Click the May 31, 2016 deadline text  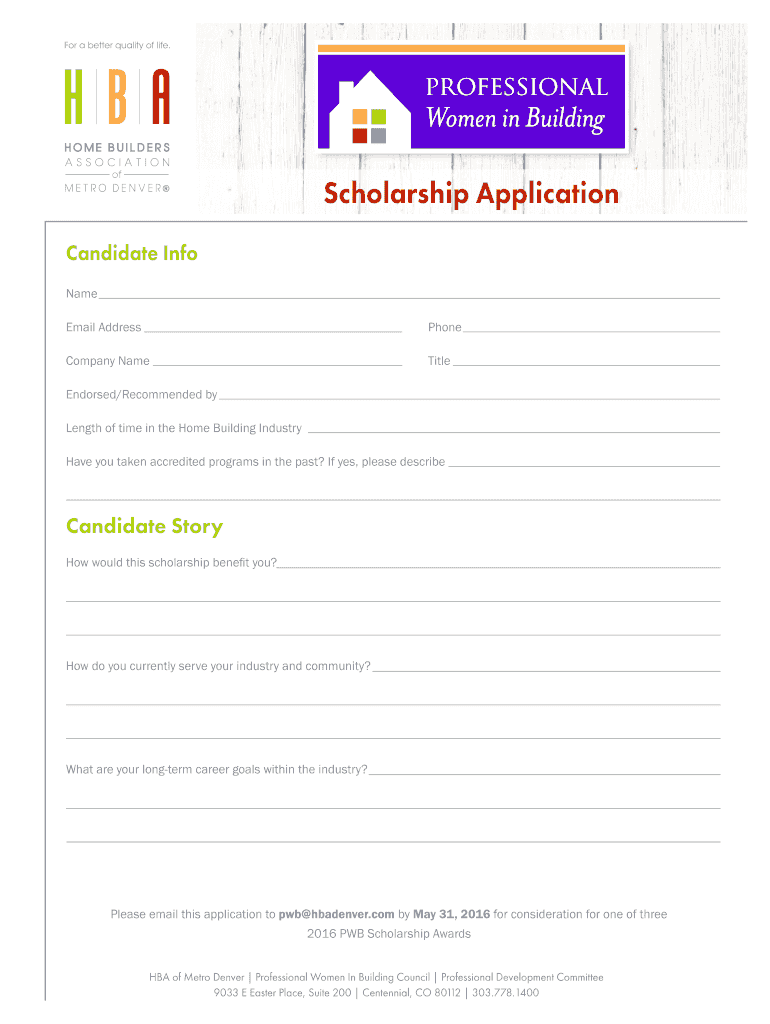coord(452,914)
